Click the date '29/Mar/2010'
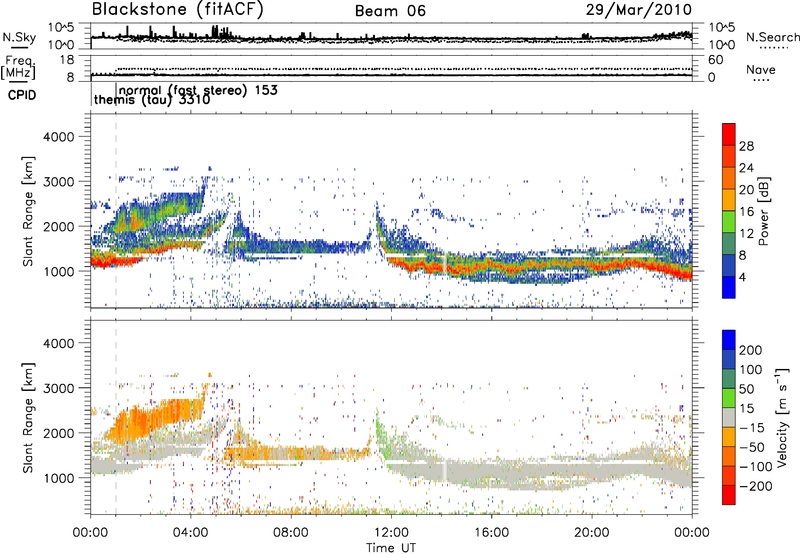 [x=639, y=10]
